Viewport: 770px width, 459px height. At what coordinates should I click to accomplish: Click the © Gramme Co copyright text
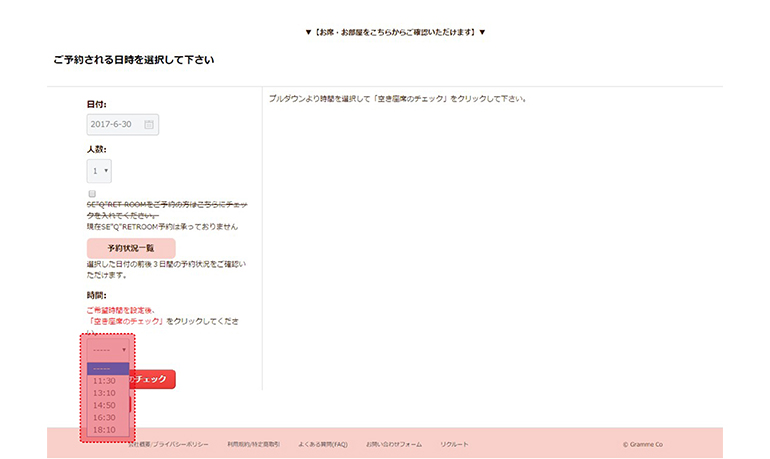pos(642,443)
